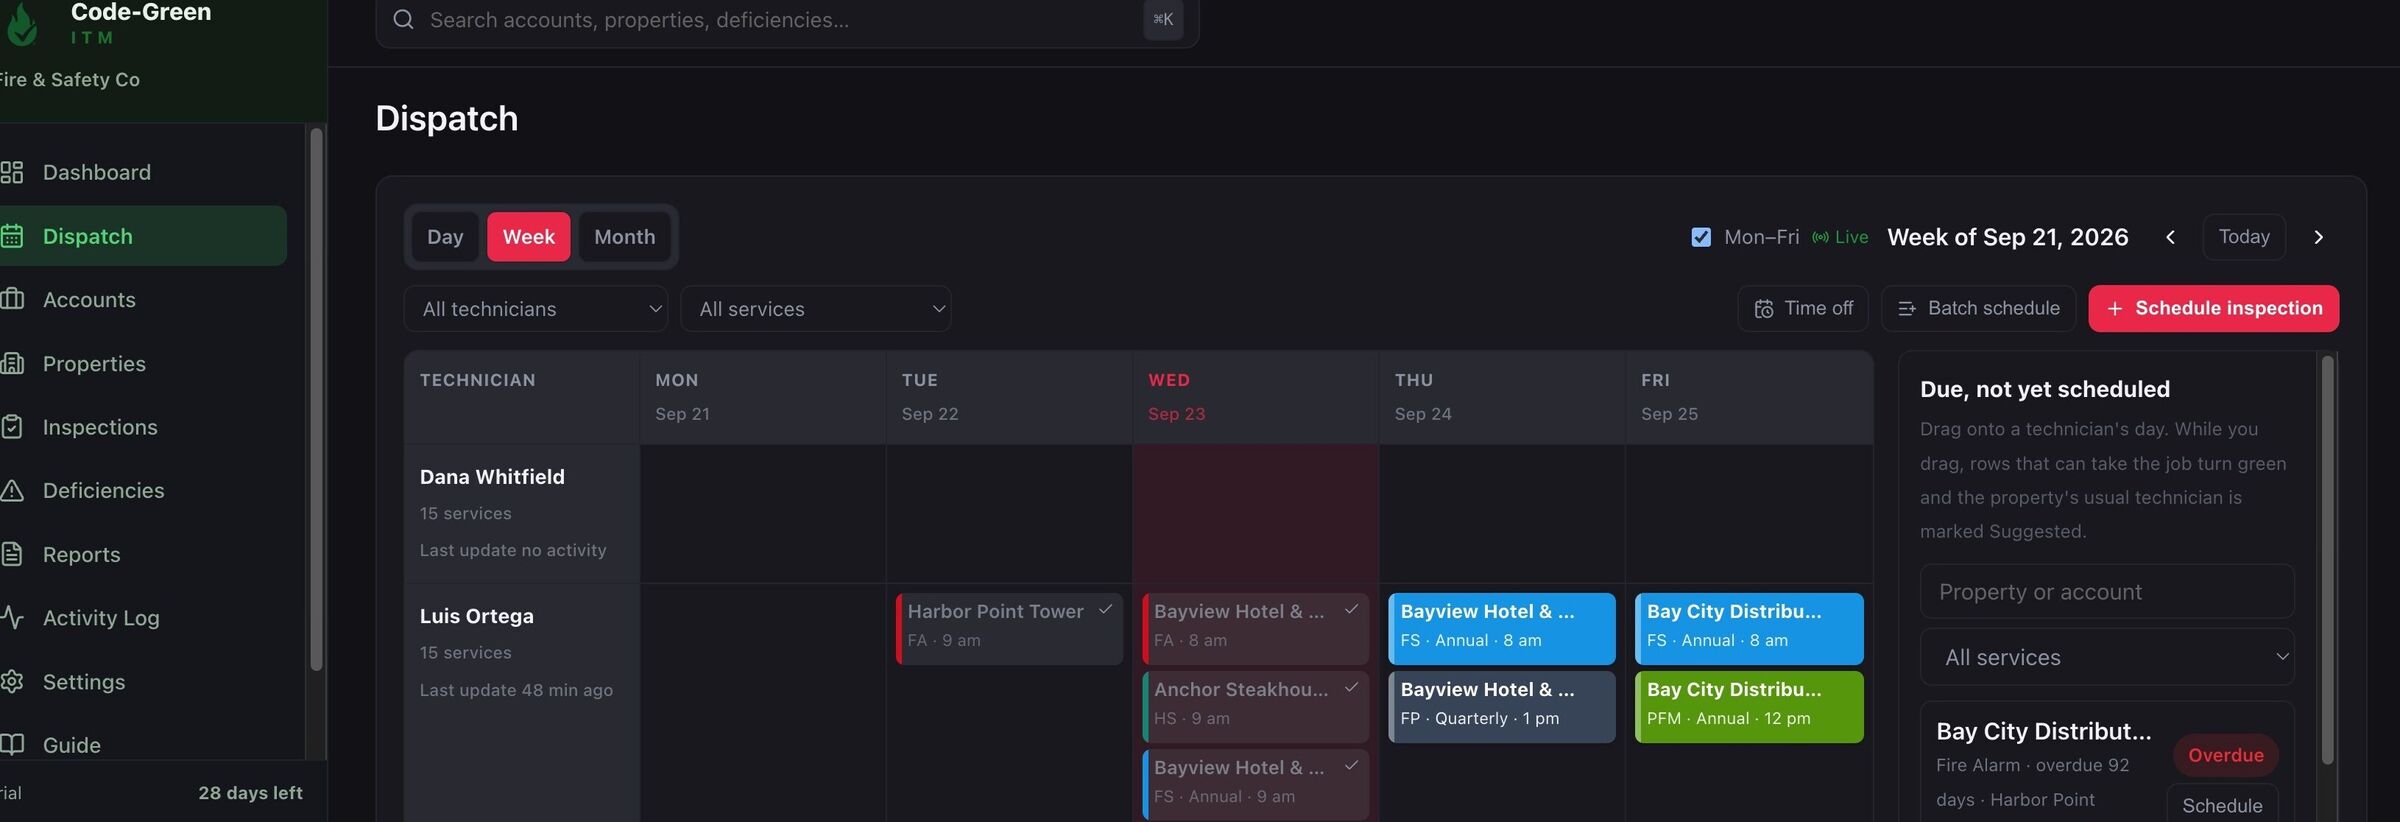
Task: Click the Today button
Action: tap(2244, 238)
